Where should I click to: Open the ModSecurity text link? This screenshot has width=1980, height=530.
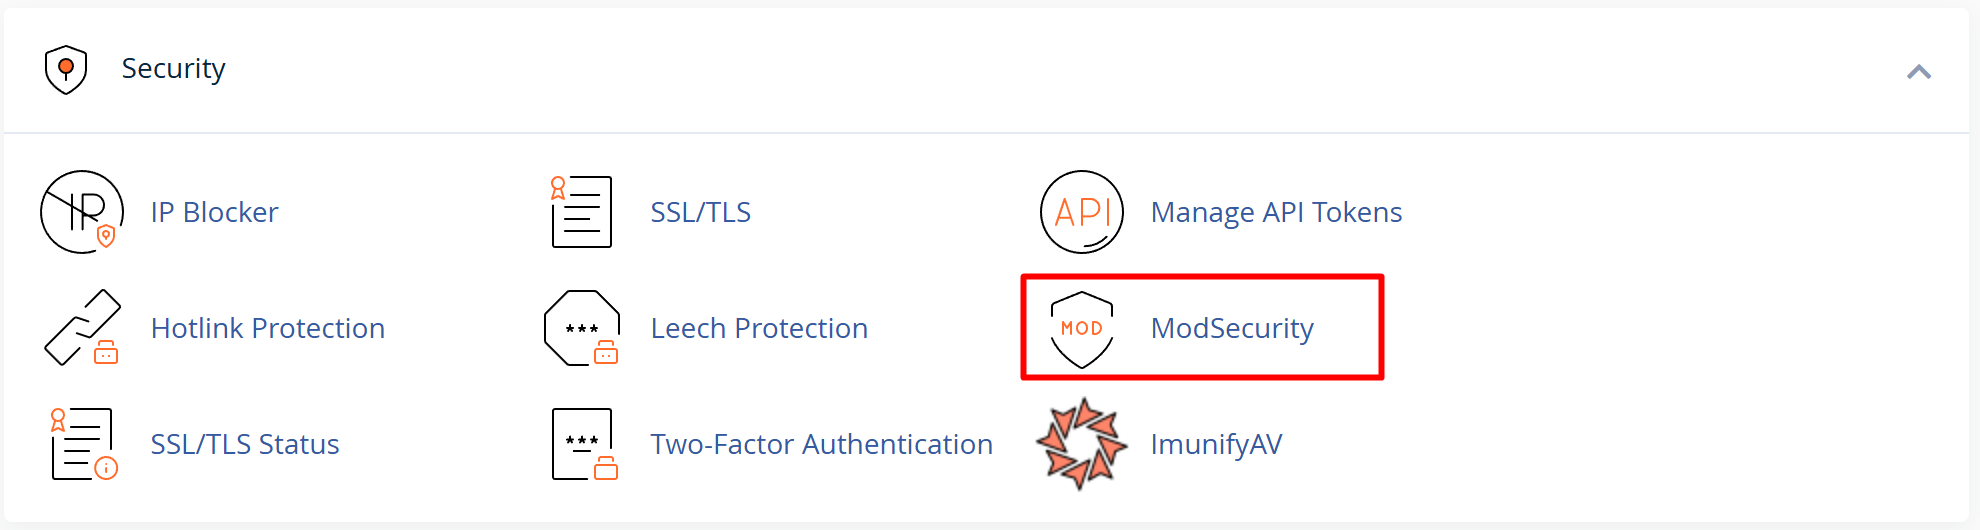[x=1232, y=328]
